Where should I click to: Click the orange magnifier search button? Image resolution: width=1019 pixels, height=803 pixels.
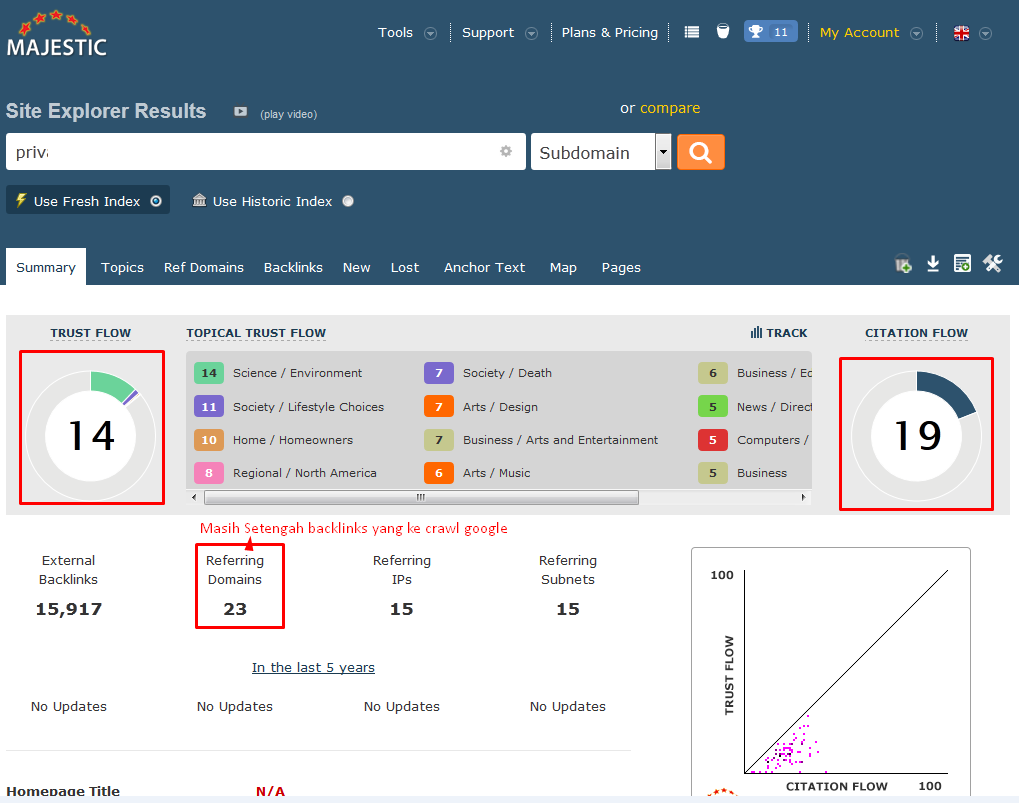coord(701,152)
